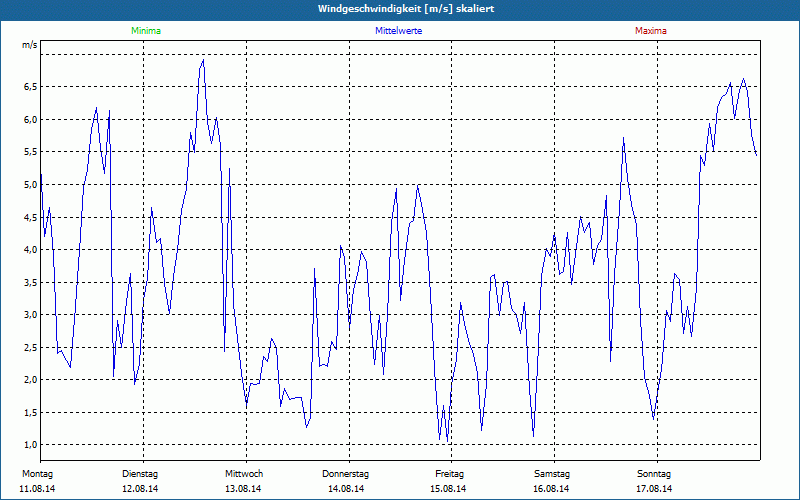Click the date 11.08.14
800x500 pixels.
[37, 489]
